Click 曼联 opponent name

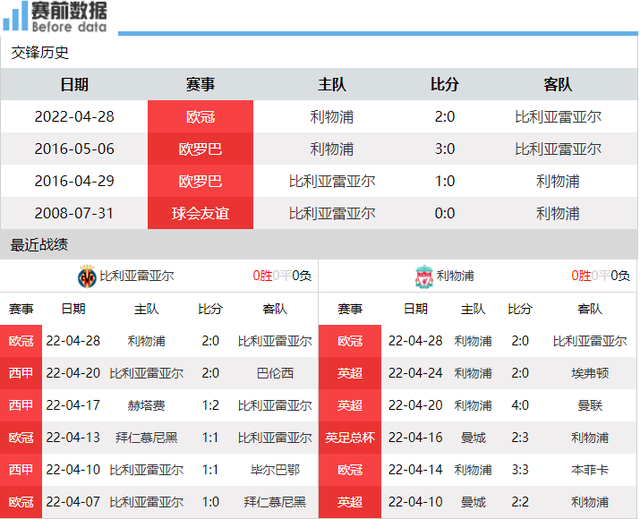(x=590, y=406)
